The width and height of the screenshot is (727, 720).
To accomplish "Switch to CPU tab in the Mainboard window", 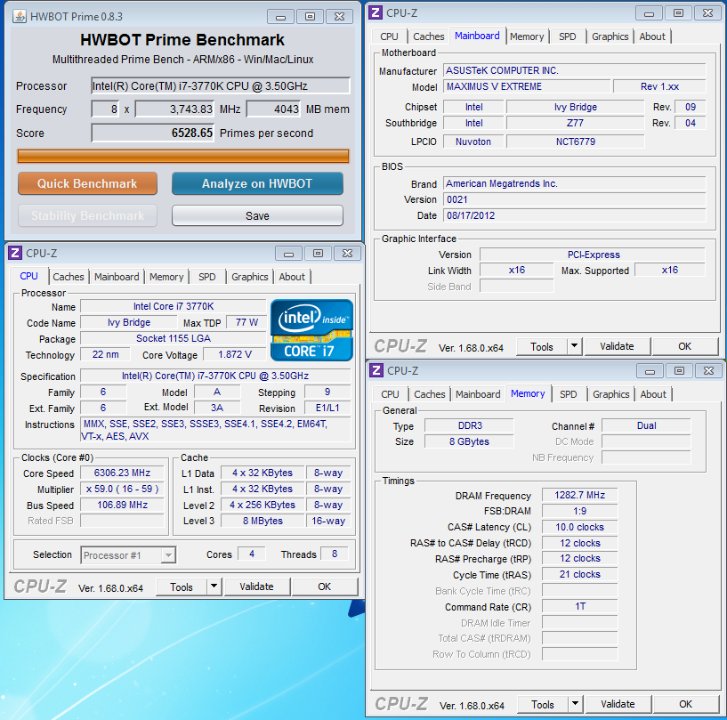I will pos(389,37).
